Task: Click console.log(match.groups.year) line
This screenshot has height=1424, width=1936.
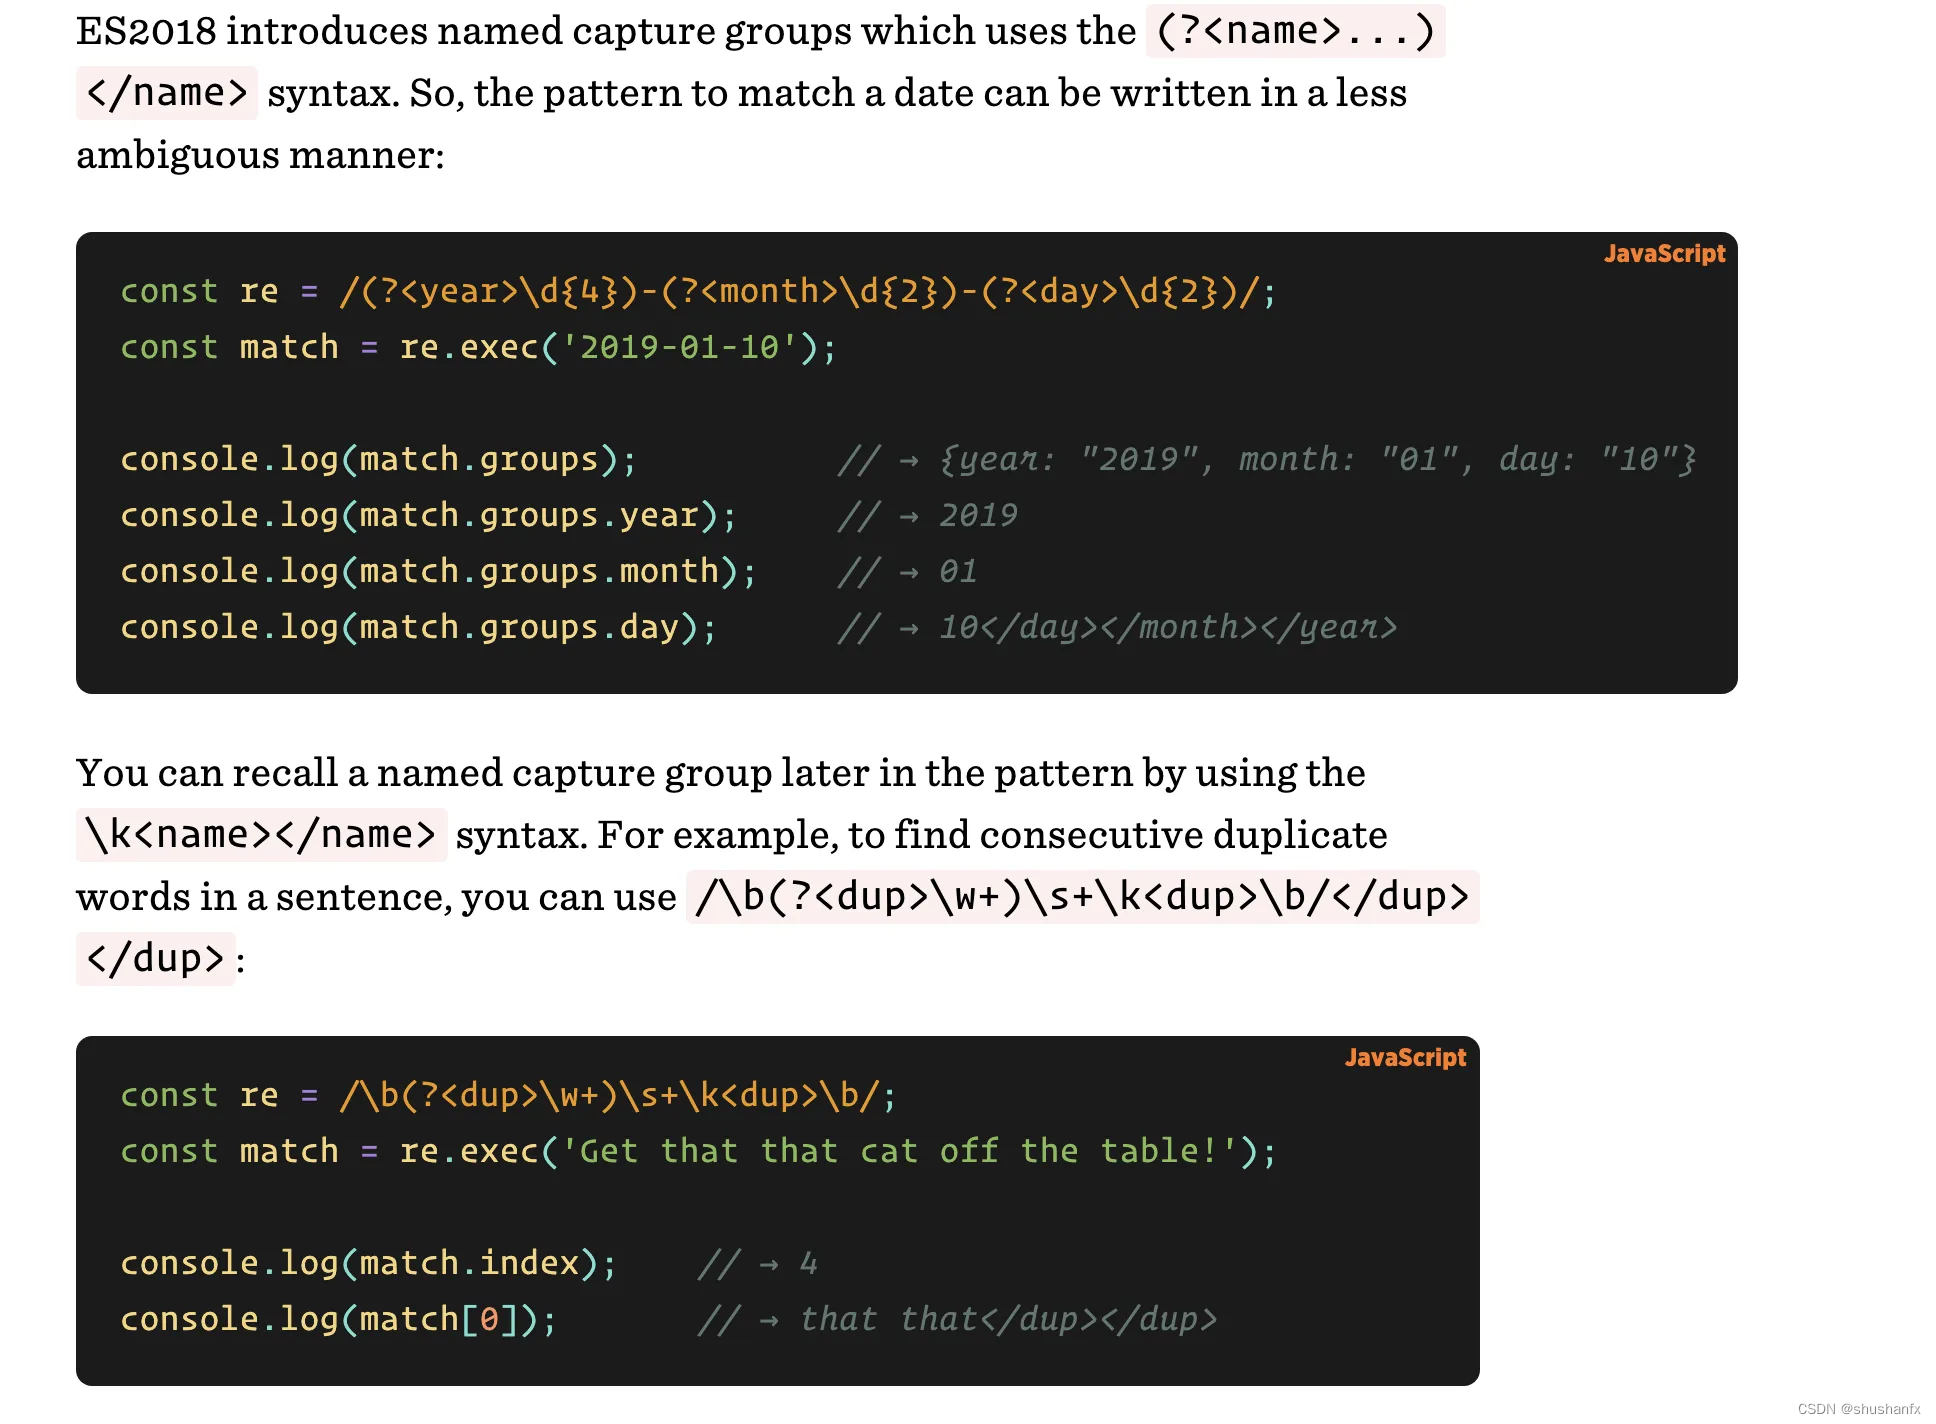Action: (429, 516)
